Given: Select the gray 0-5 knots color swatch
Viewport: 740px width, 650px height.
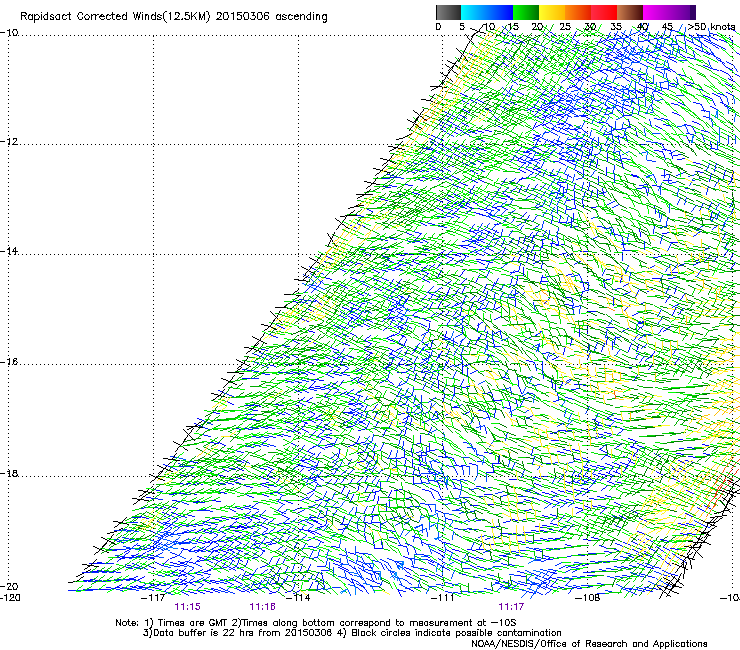Looking at the screenshot, I should coord(448,12).
